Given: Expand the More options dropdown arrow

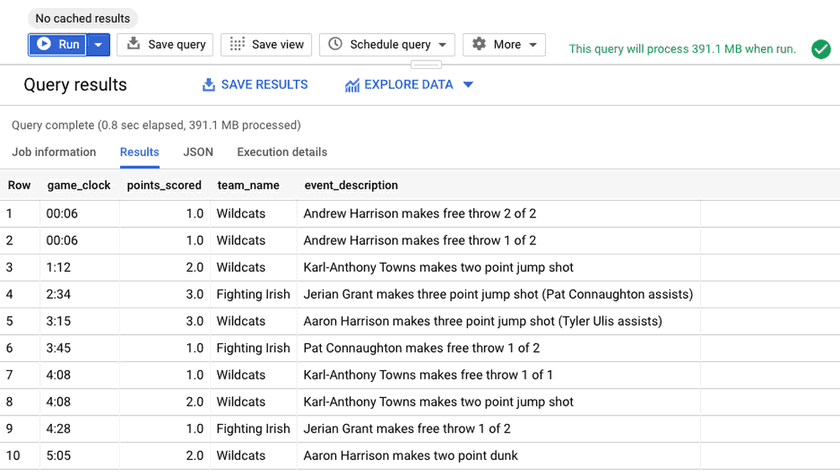Looking at the screenshot, I should click(533, 45).
